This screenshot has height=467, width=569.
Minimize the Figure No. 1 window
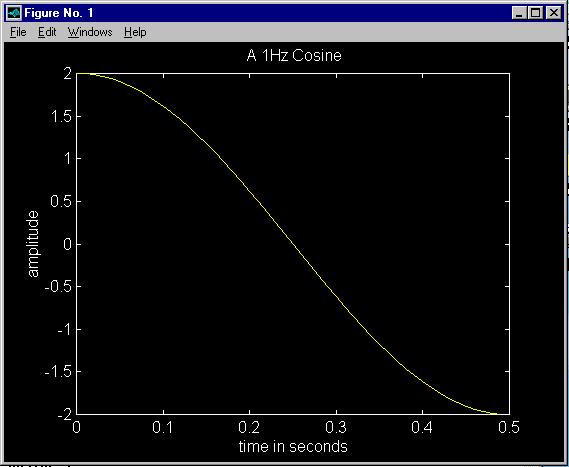520,13
